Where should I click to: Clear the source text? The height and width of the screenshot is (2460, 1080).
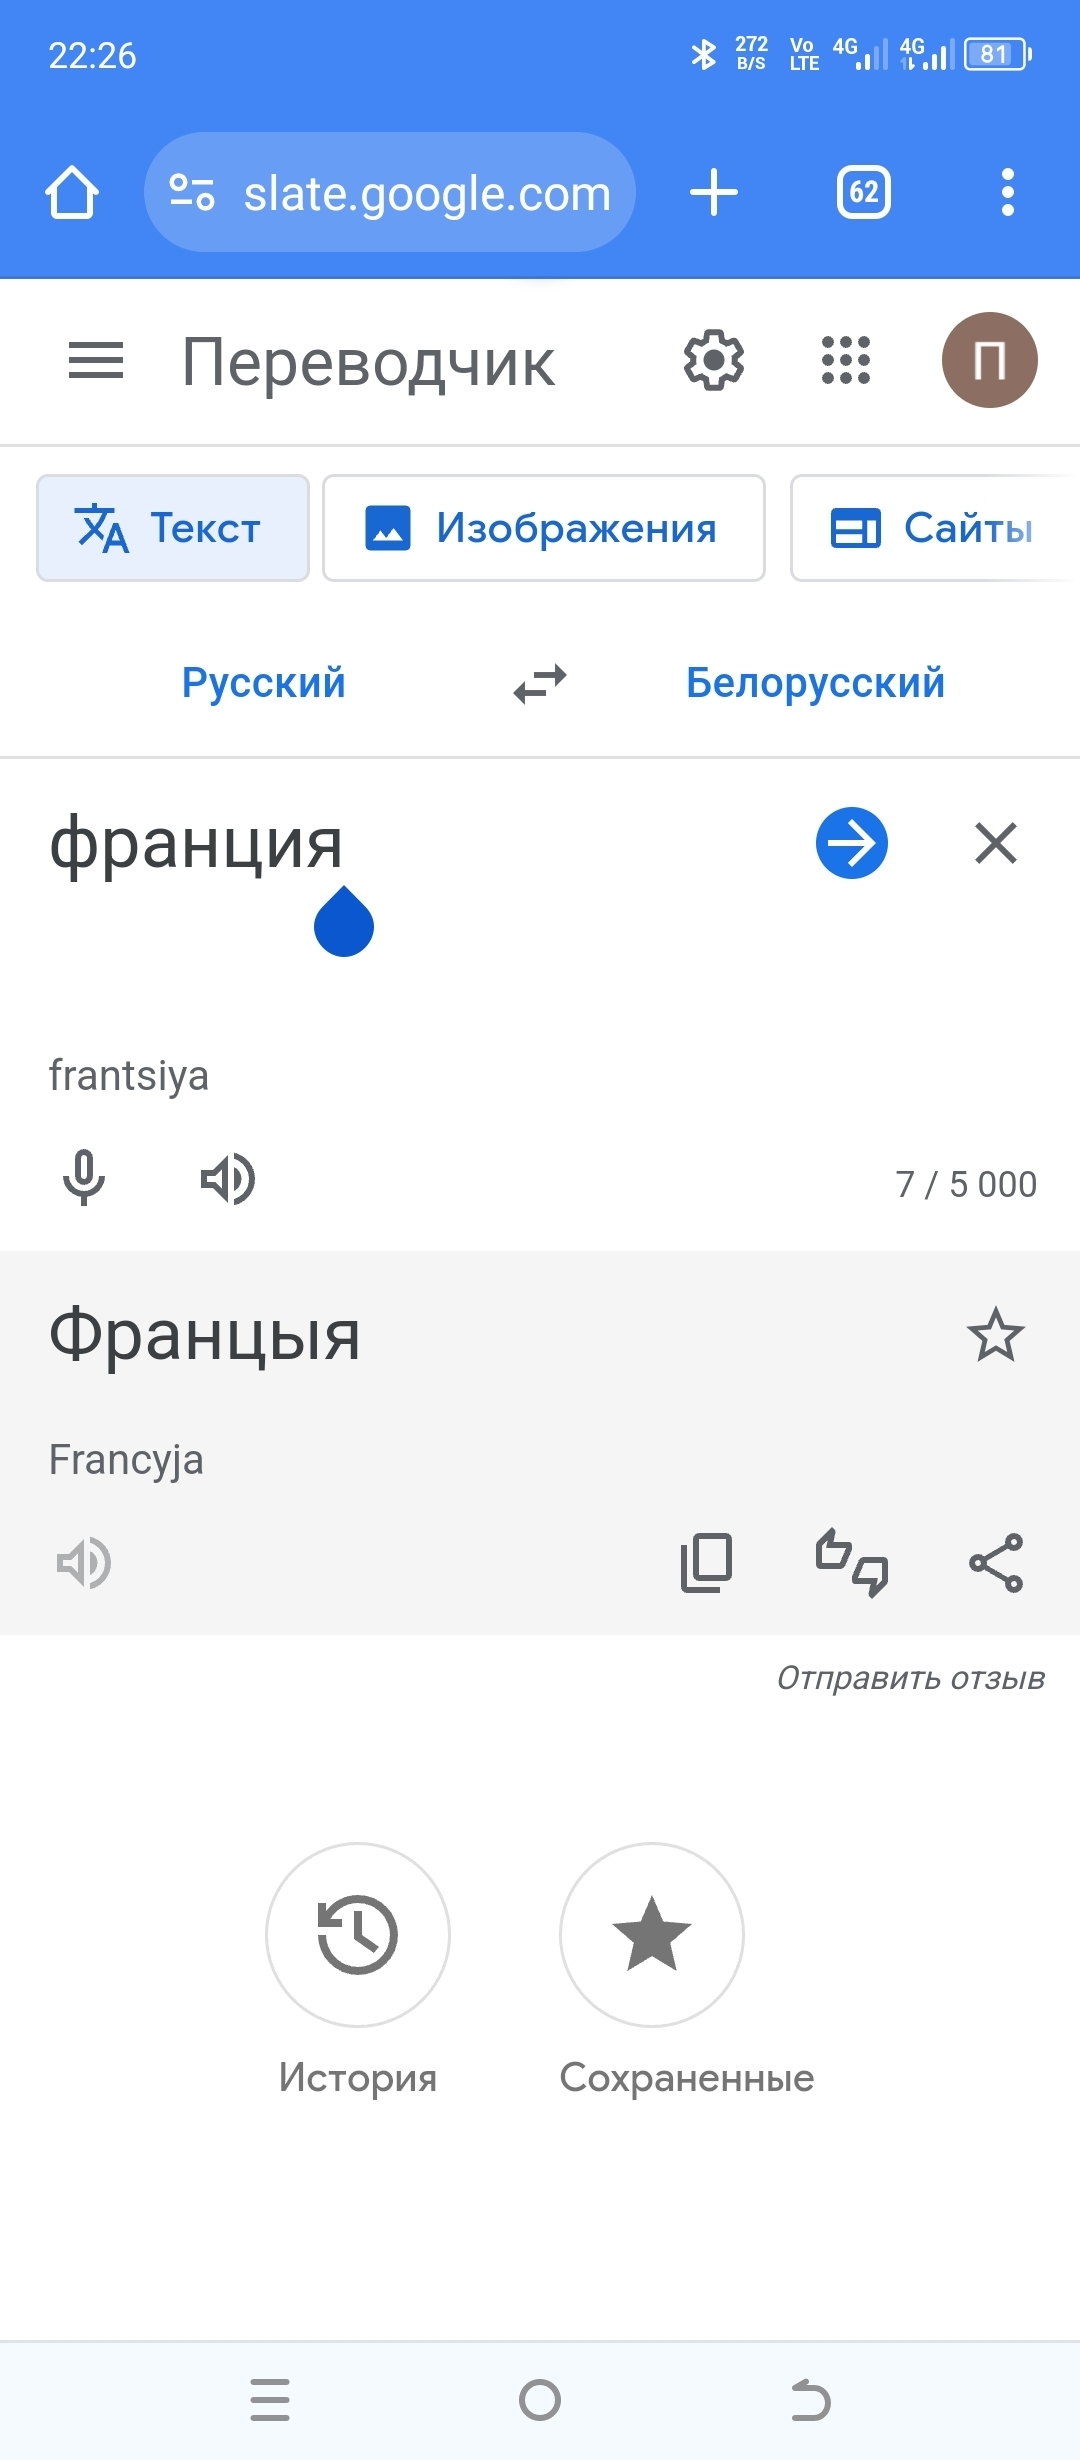tap(995, 843)
